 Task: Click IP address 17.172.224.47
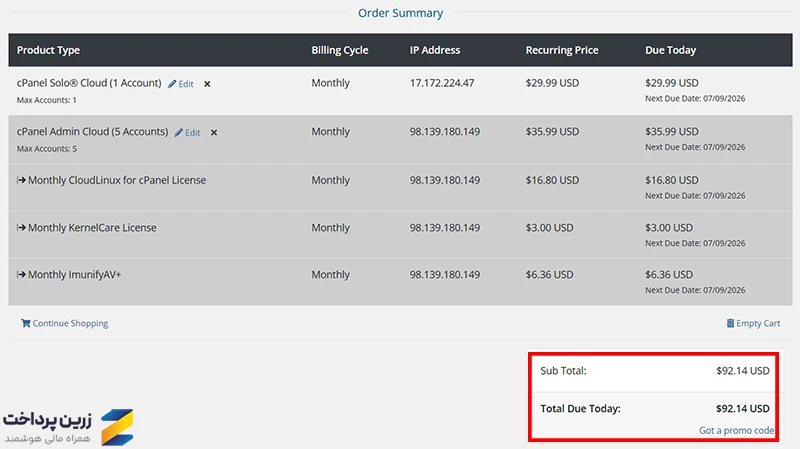pyautogui.click(x=442, y=83)
